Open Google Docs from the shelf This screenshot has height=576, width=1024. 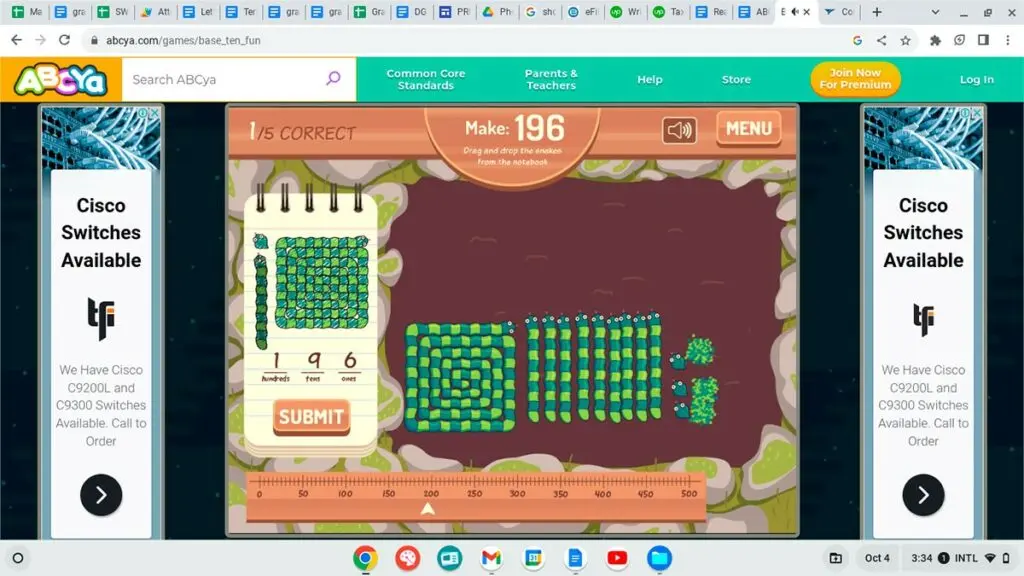pyautogui.click(x=575, y=558)
